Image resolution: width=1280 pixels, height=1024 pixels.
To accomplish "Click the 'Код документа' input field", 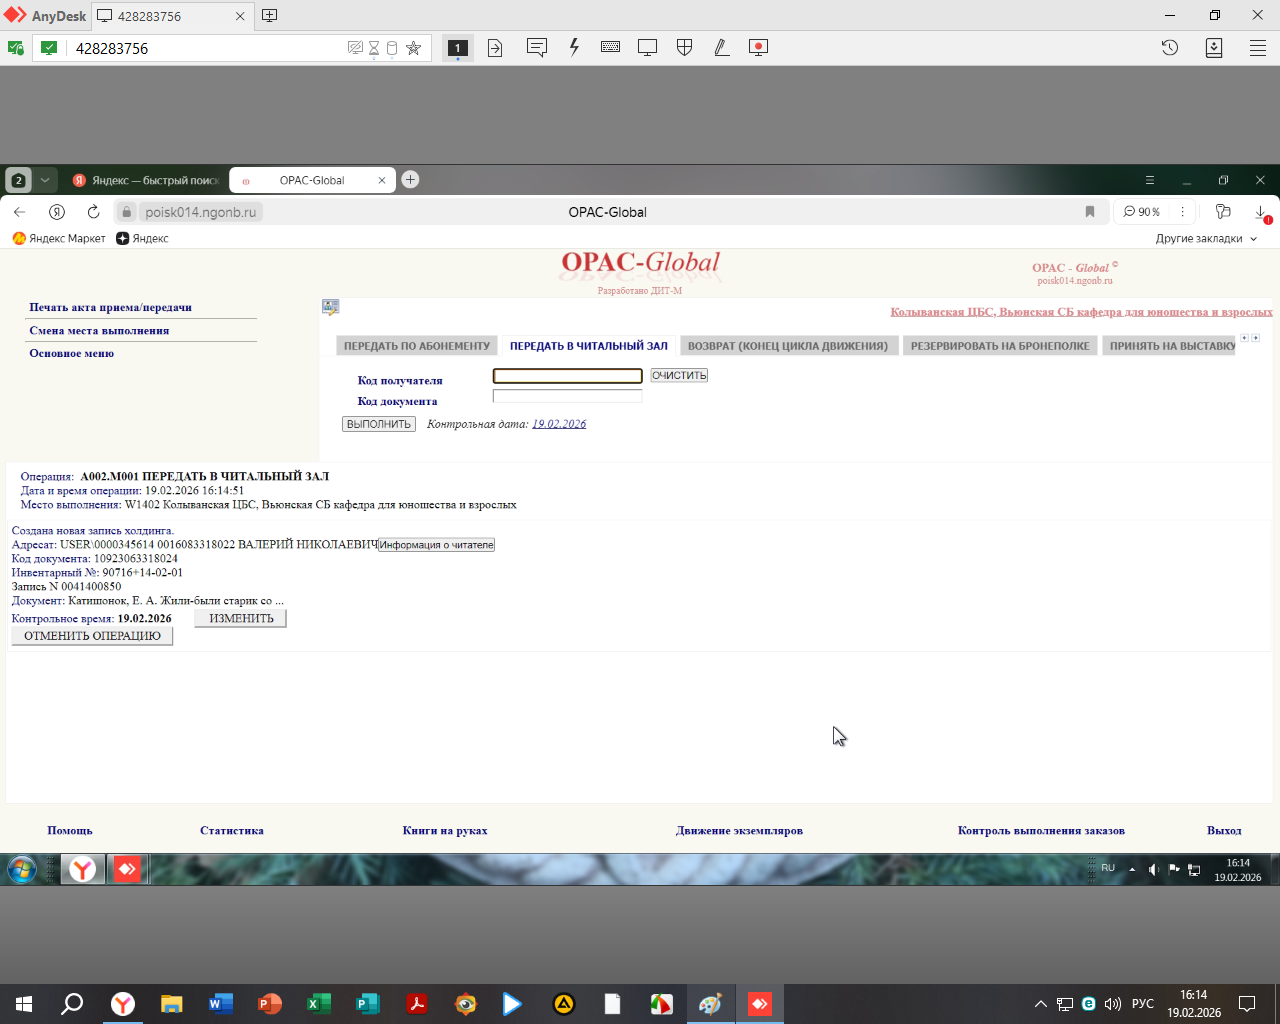I will (567, 397).
